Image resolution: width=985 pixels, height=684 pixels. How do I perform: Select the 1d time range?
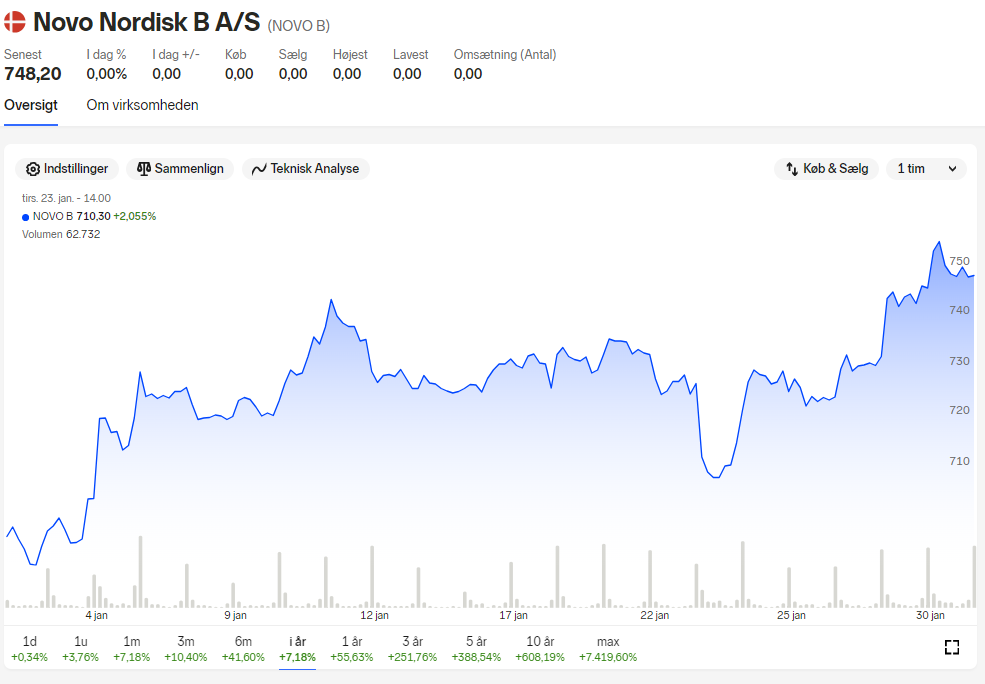pos(30,649)
